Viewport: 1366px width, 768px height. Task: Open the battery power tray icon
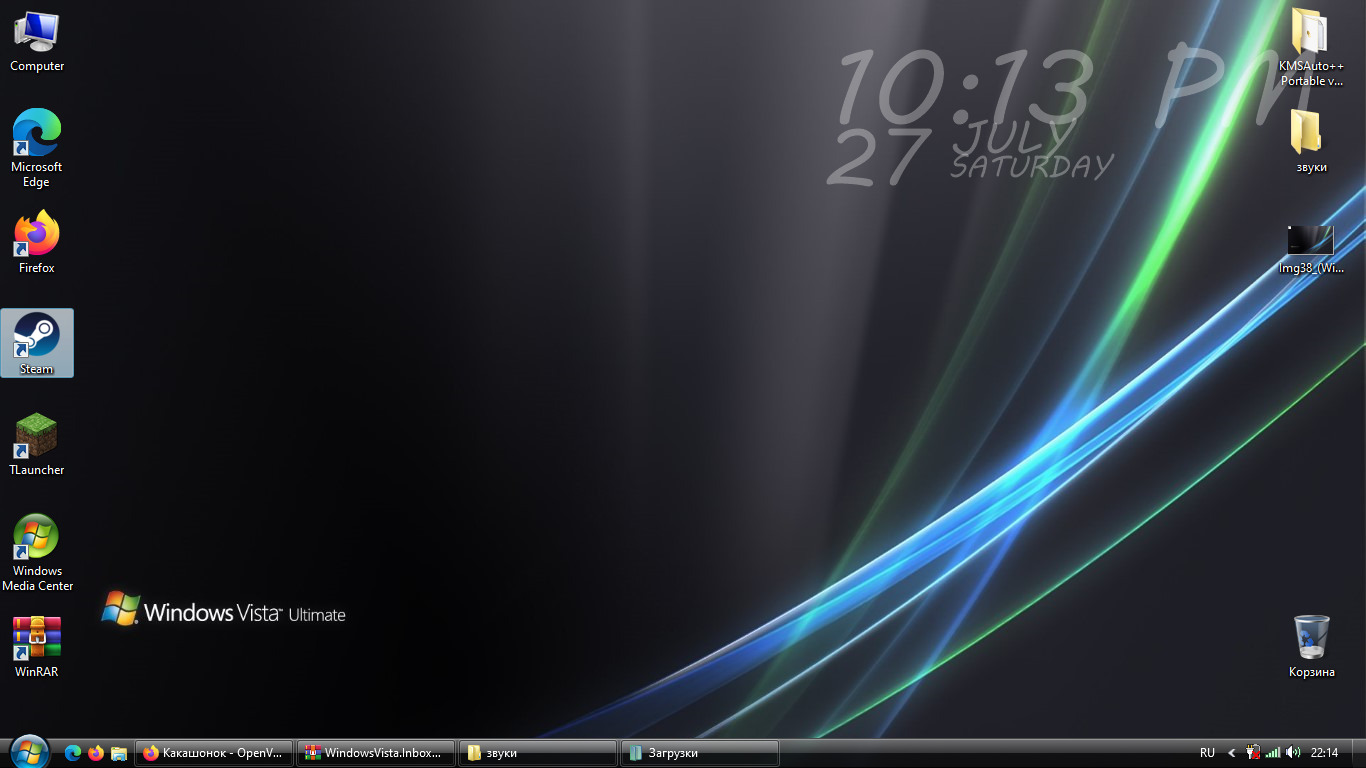(1254, 753)
